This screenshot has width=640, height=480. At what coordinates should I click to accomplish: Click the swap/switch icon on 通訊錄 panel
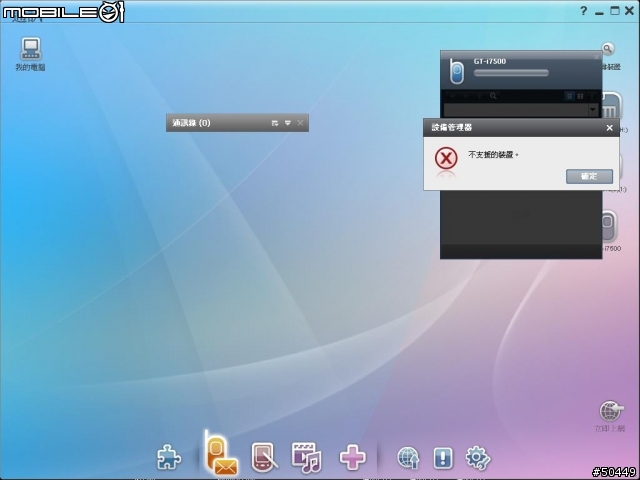(275, 122)
